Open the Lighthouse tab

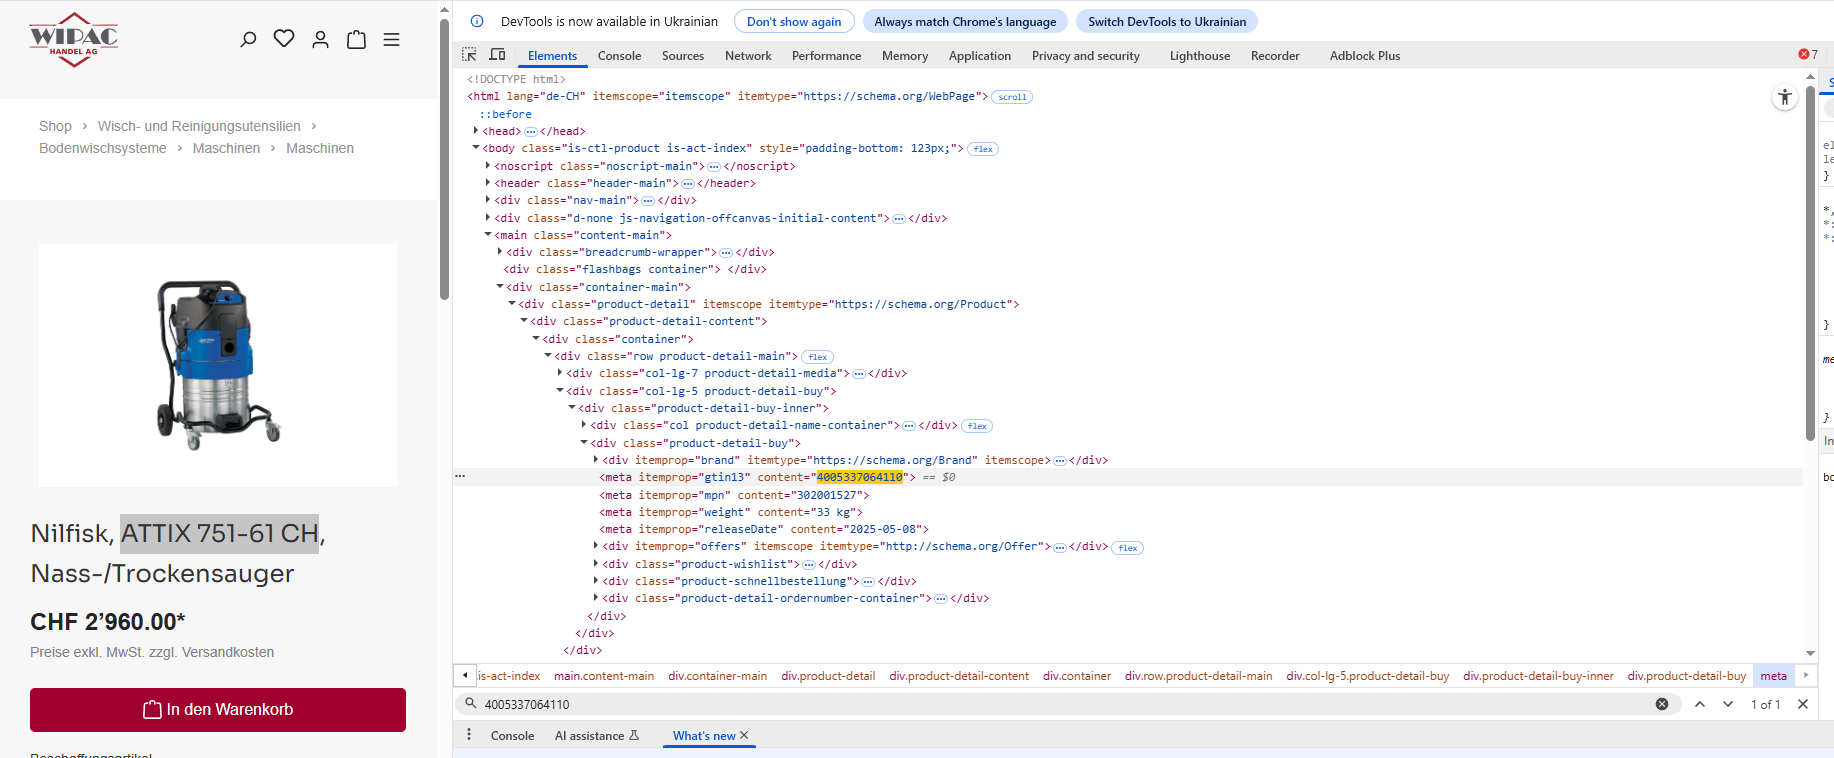1200,56
